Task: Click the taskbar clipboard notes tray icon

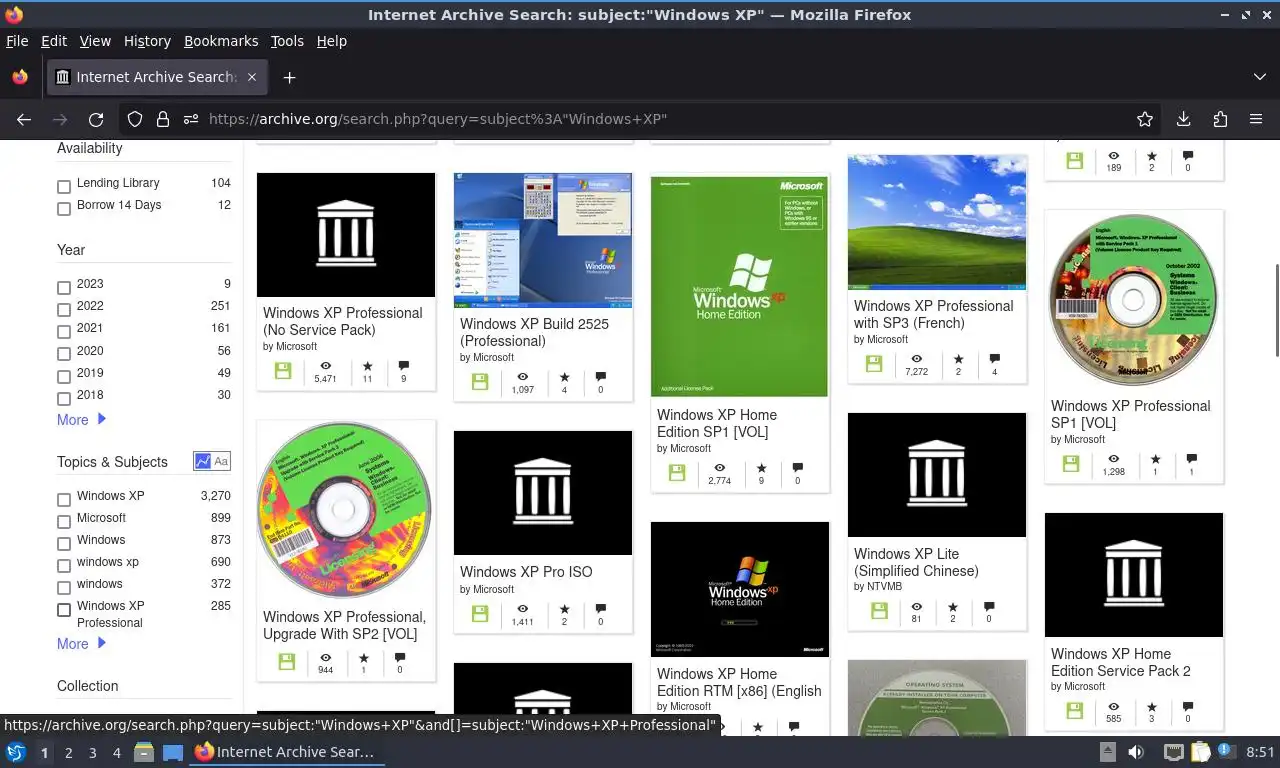Action: (x=1201, y=752)
